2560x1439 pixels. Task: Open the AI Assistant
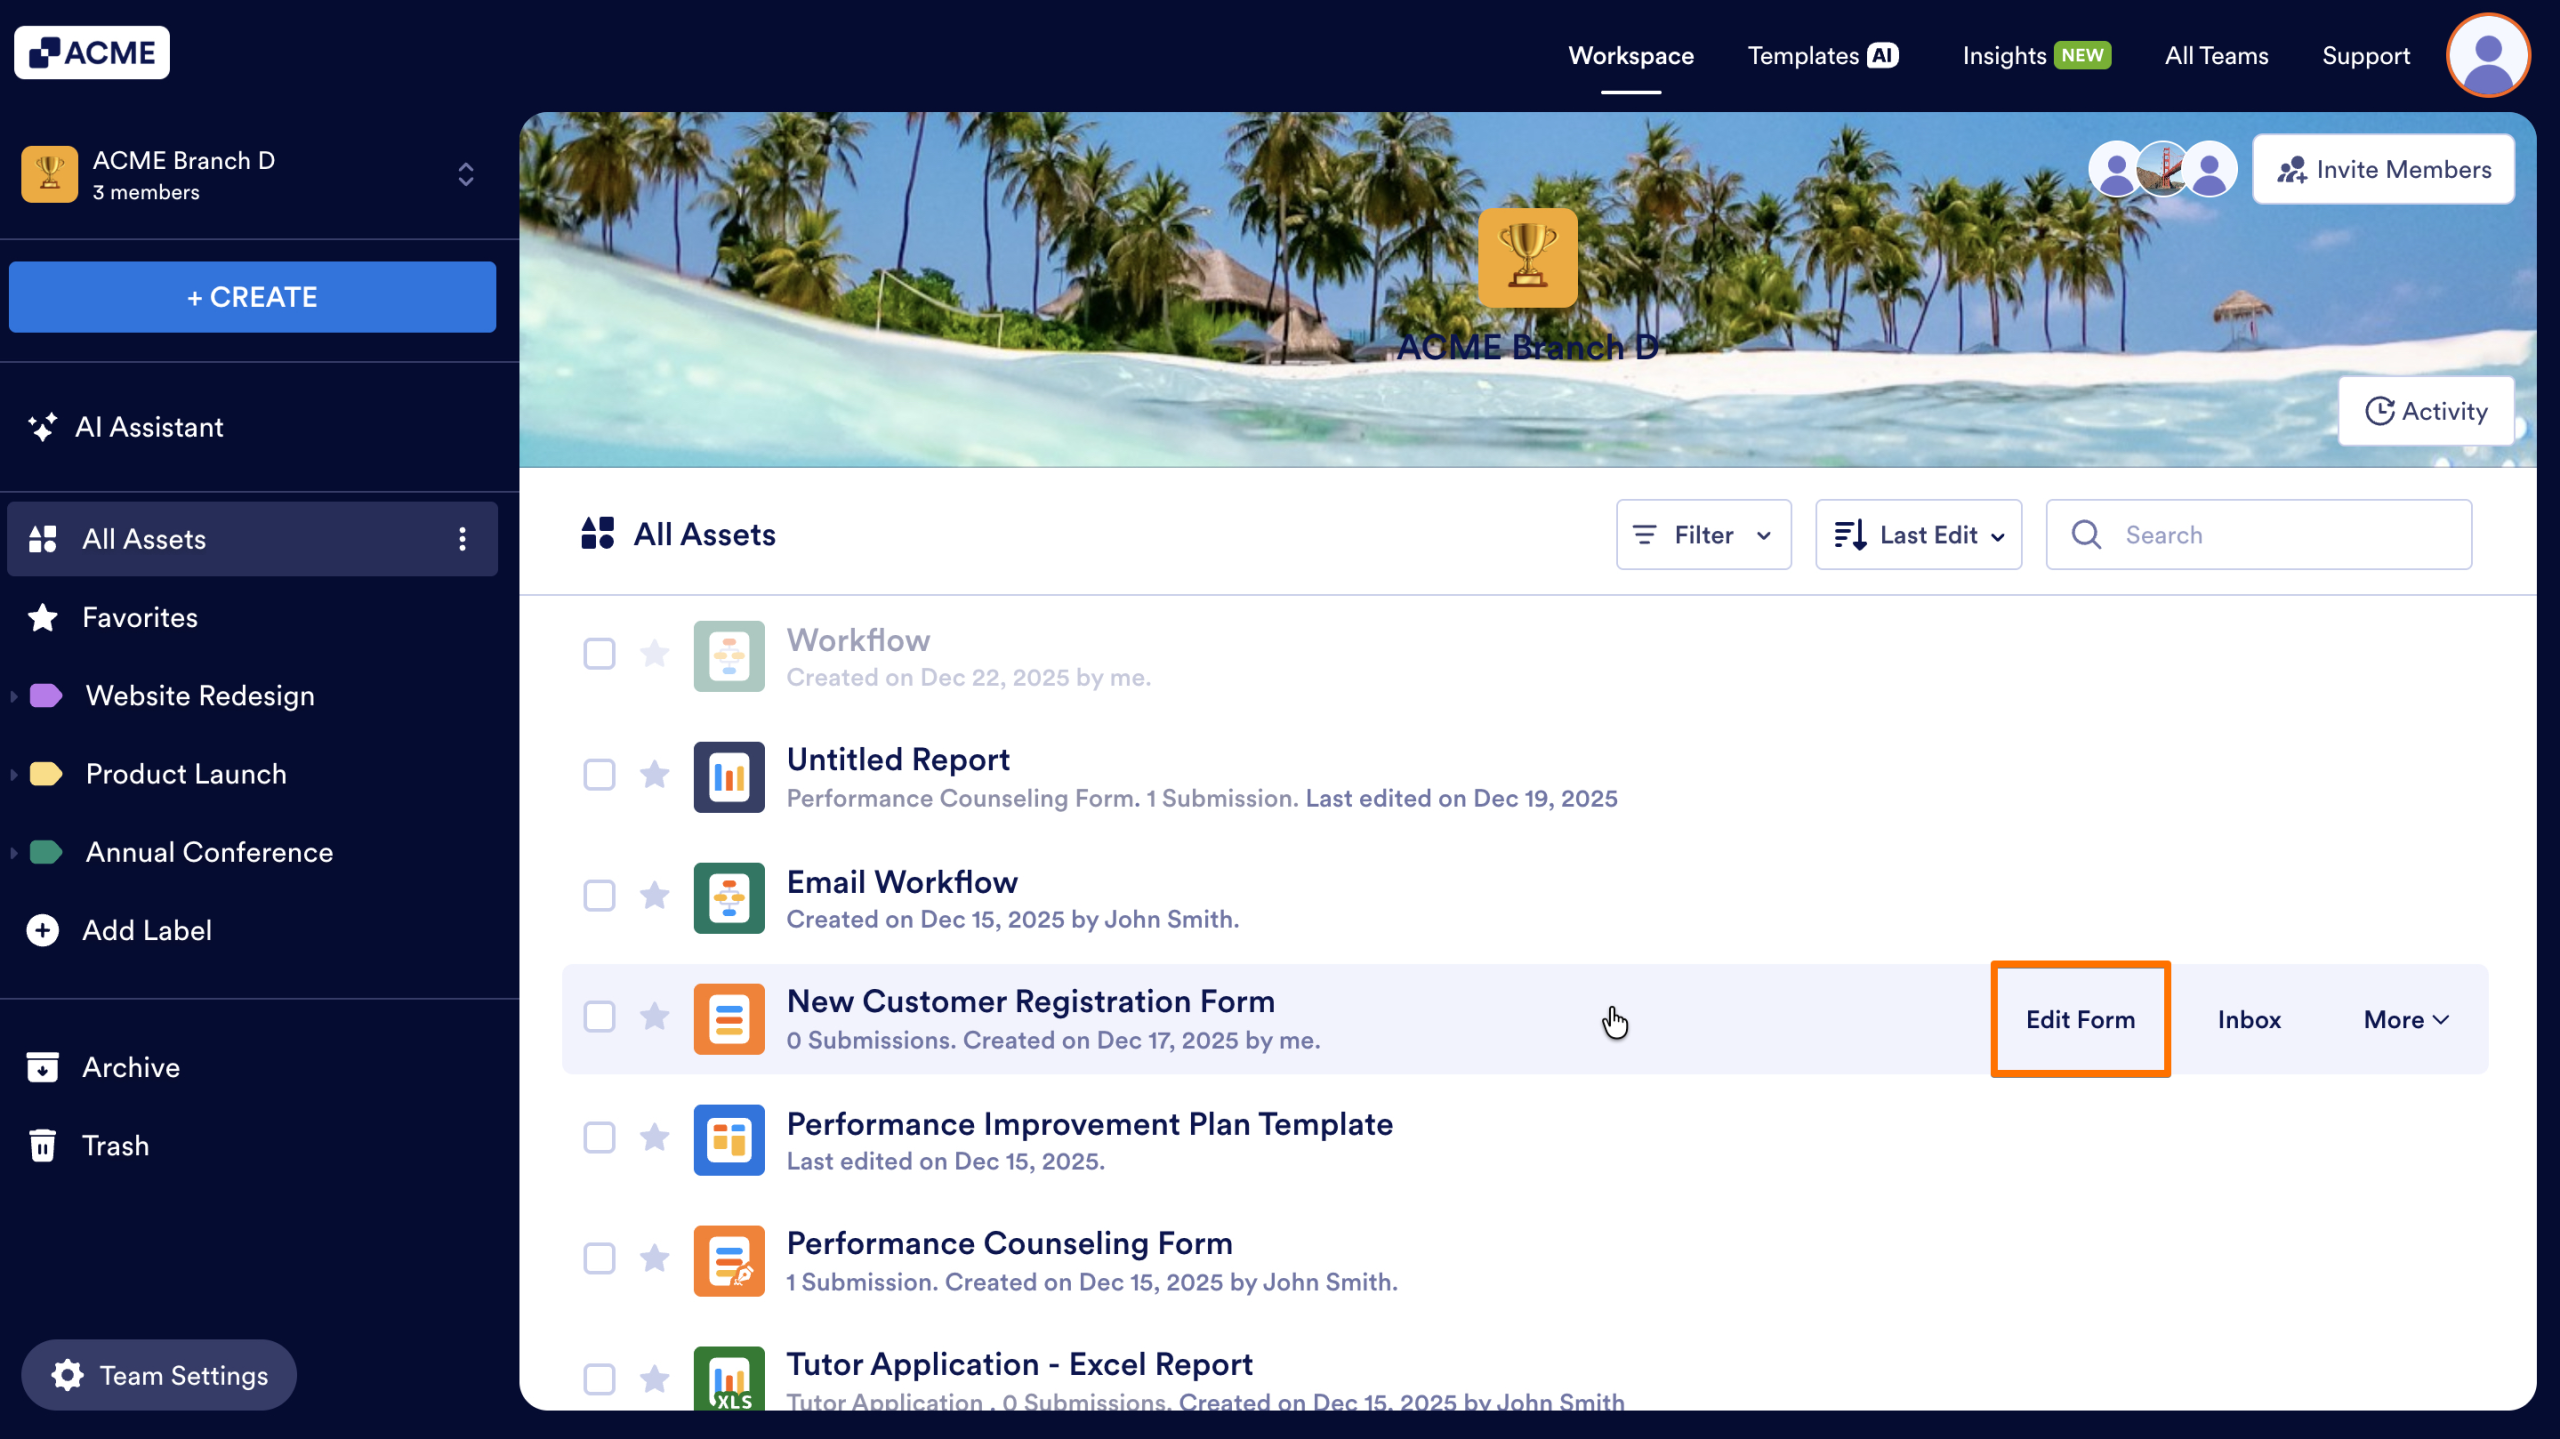click(x=149, y=427)
